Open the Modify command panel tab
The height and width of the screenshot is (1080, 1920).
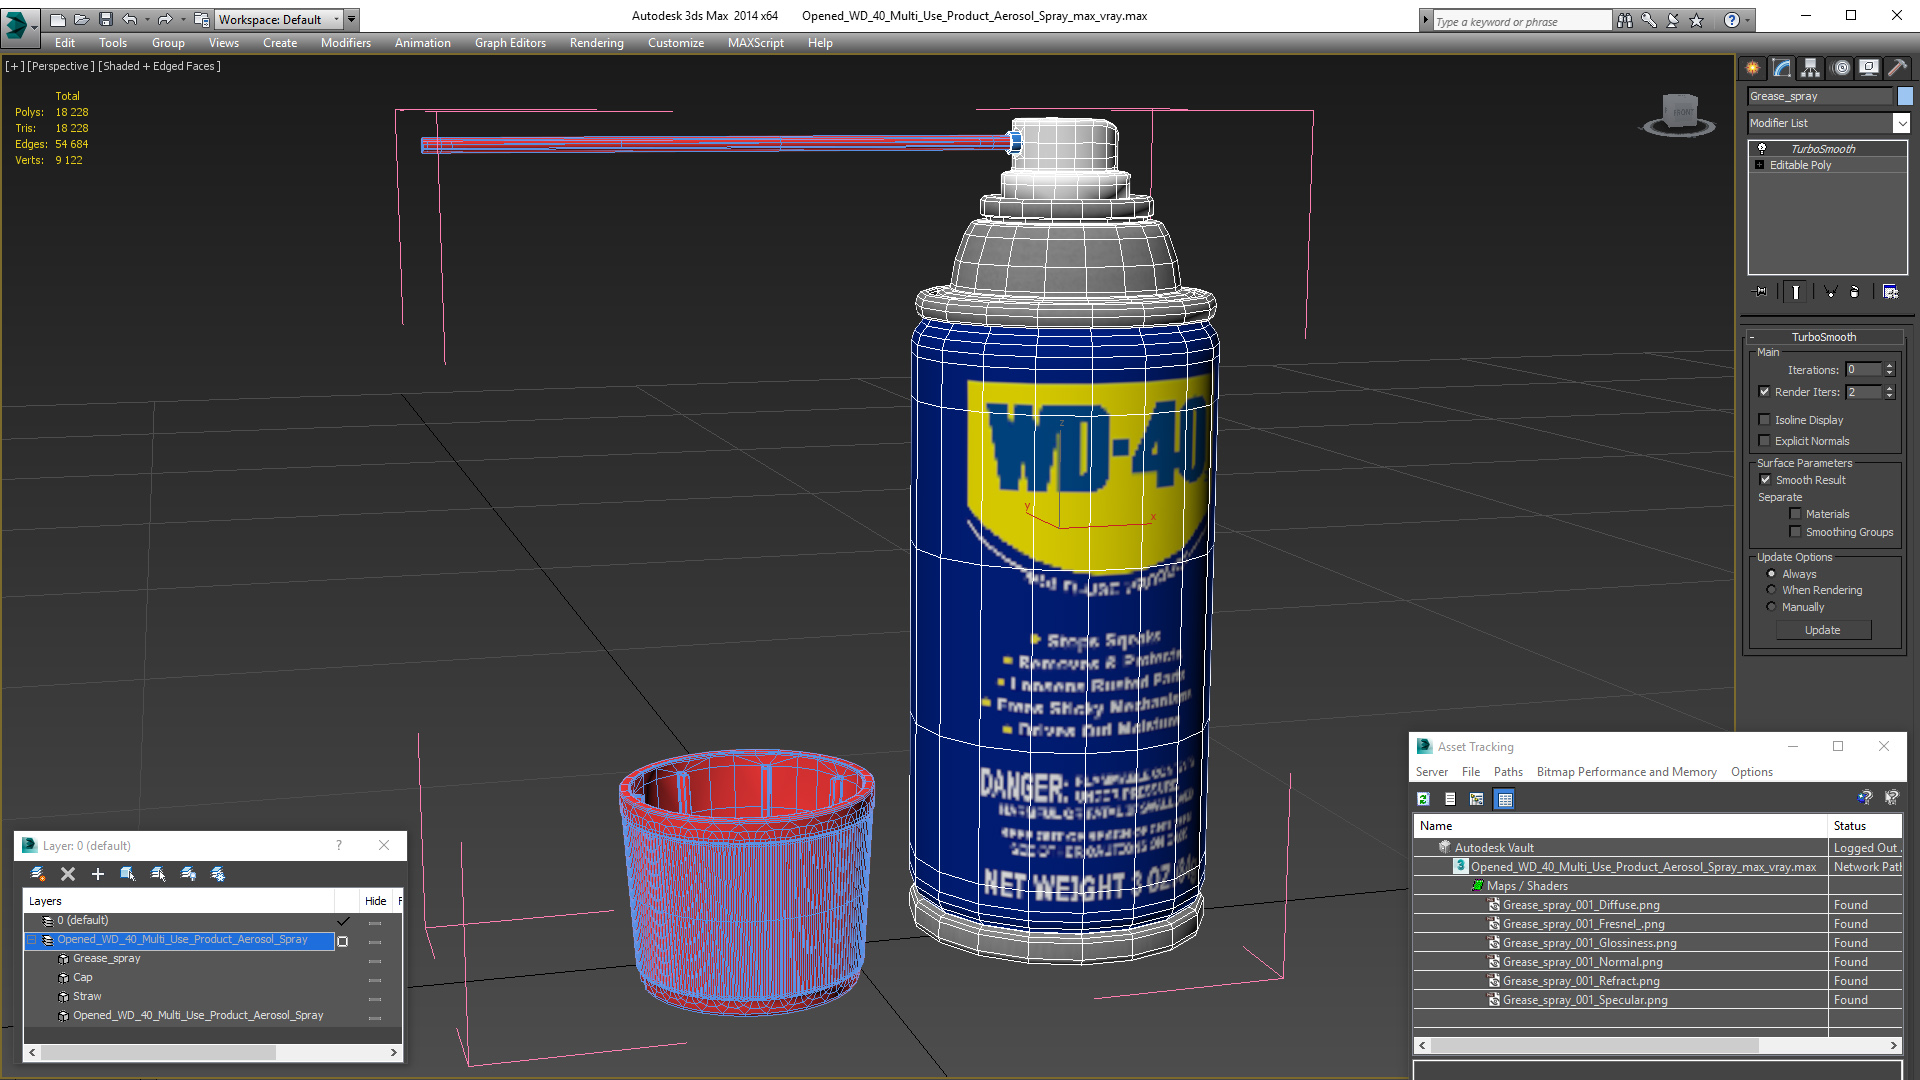point(1781,68)
